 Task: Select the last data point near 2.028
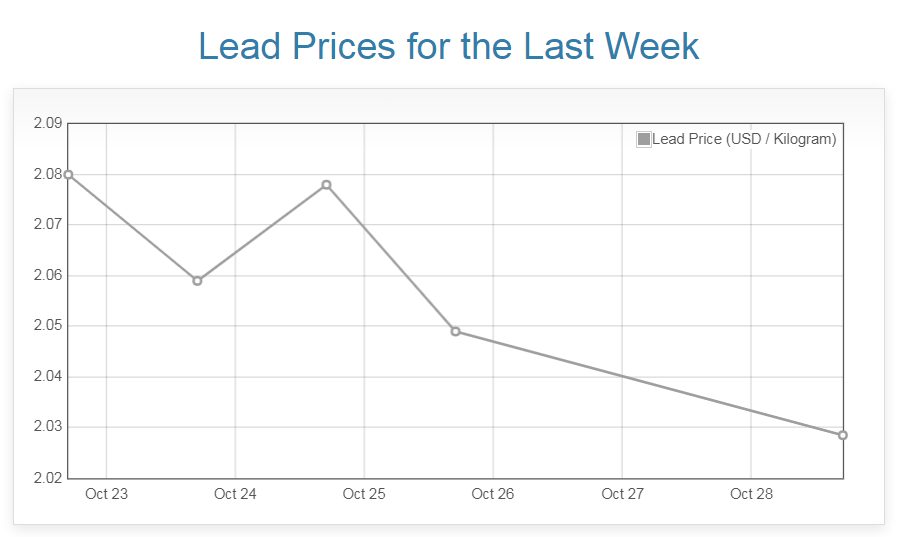pyautogui.click(x=842, y=435)
